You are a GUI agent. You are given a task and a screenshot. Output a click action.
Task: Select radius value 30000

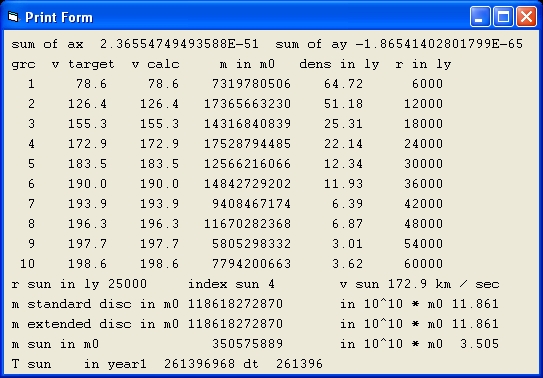(424, 164)
